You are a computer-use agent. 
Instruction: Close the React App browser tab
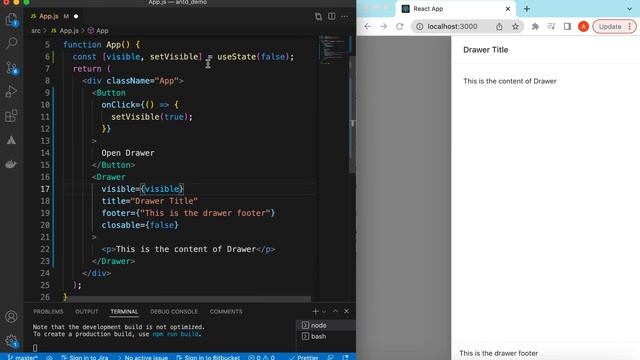[x=508, y=9]
